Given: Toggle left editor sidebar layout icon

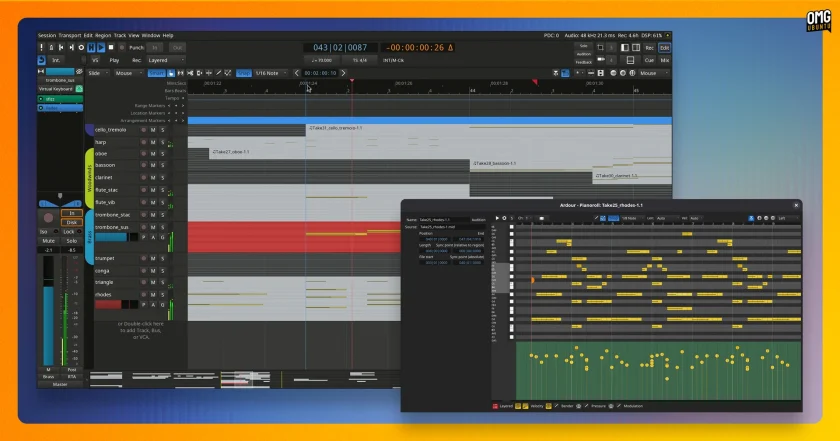Looking at the screenshot, I should click(x=625, y=48).
